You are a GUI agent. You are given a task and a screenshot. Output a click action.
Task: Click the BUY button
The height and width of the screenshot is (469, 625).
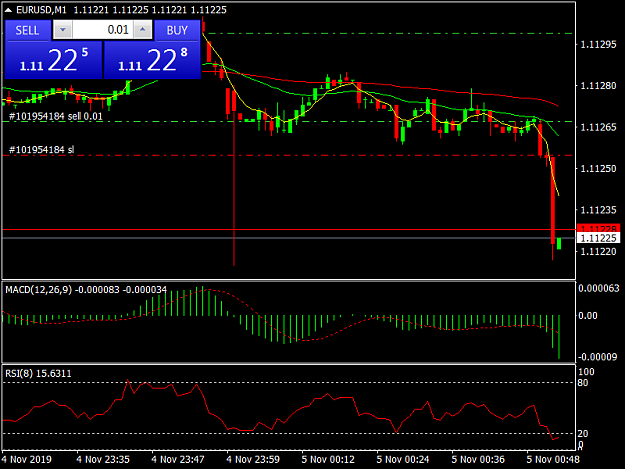click(x=177, y=30)
